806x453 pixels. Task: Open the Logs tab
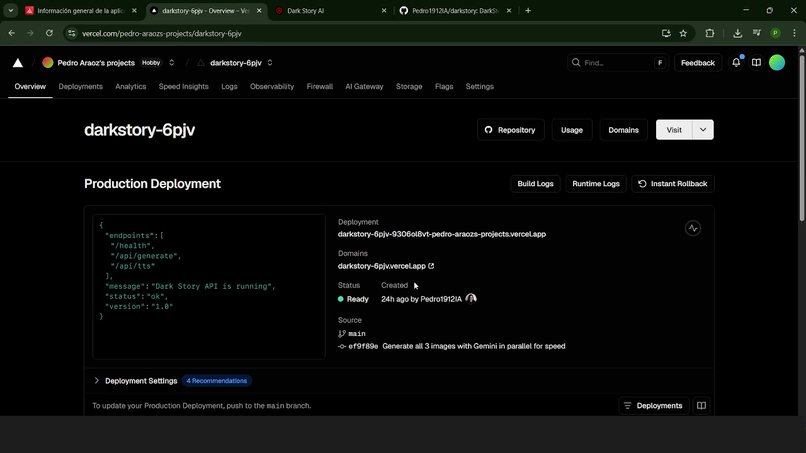pos(229,86)
